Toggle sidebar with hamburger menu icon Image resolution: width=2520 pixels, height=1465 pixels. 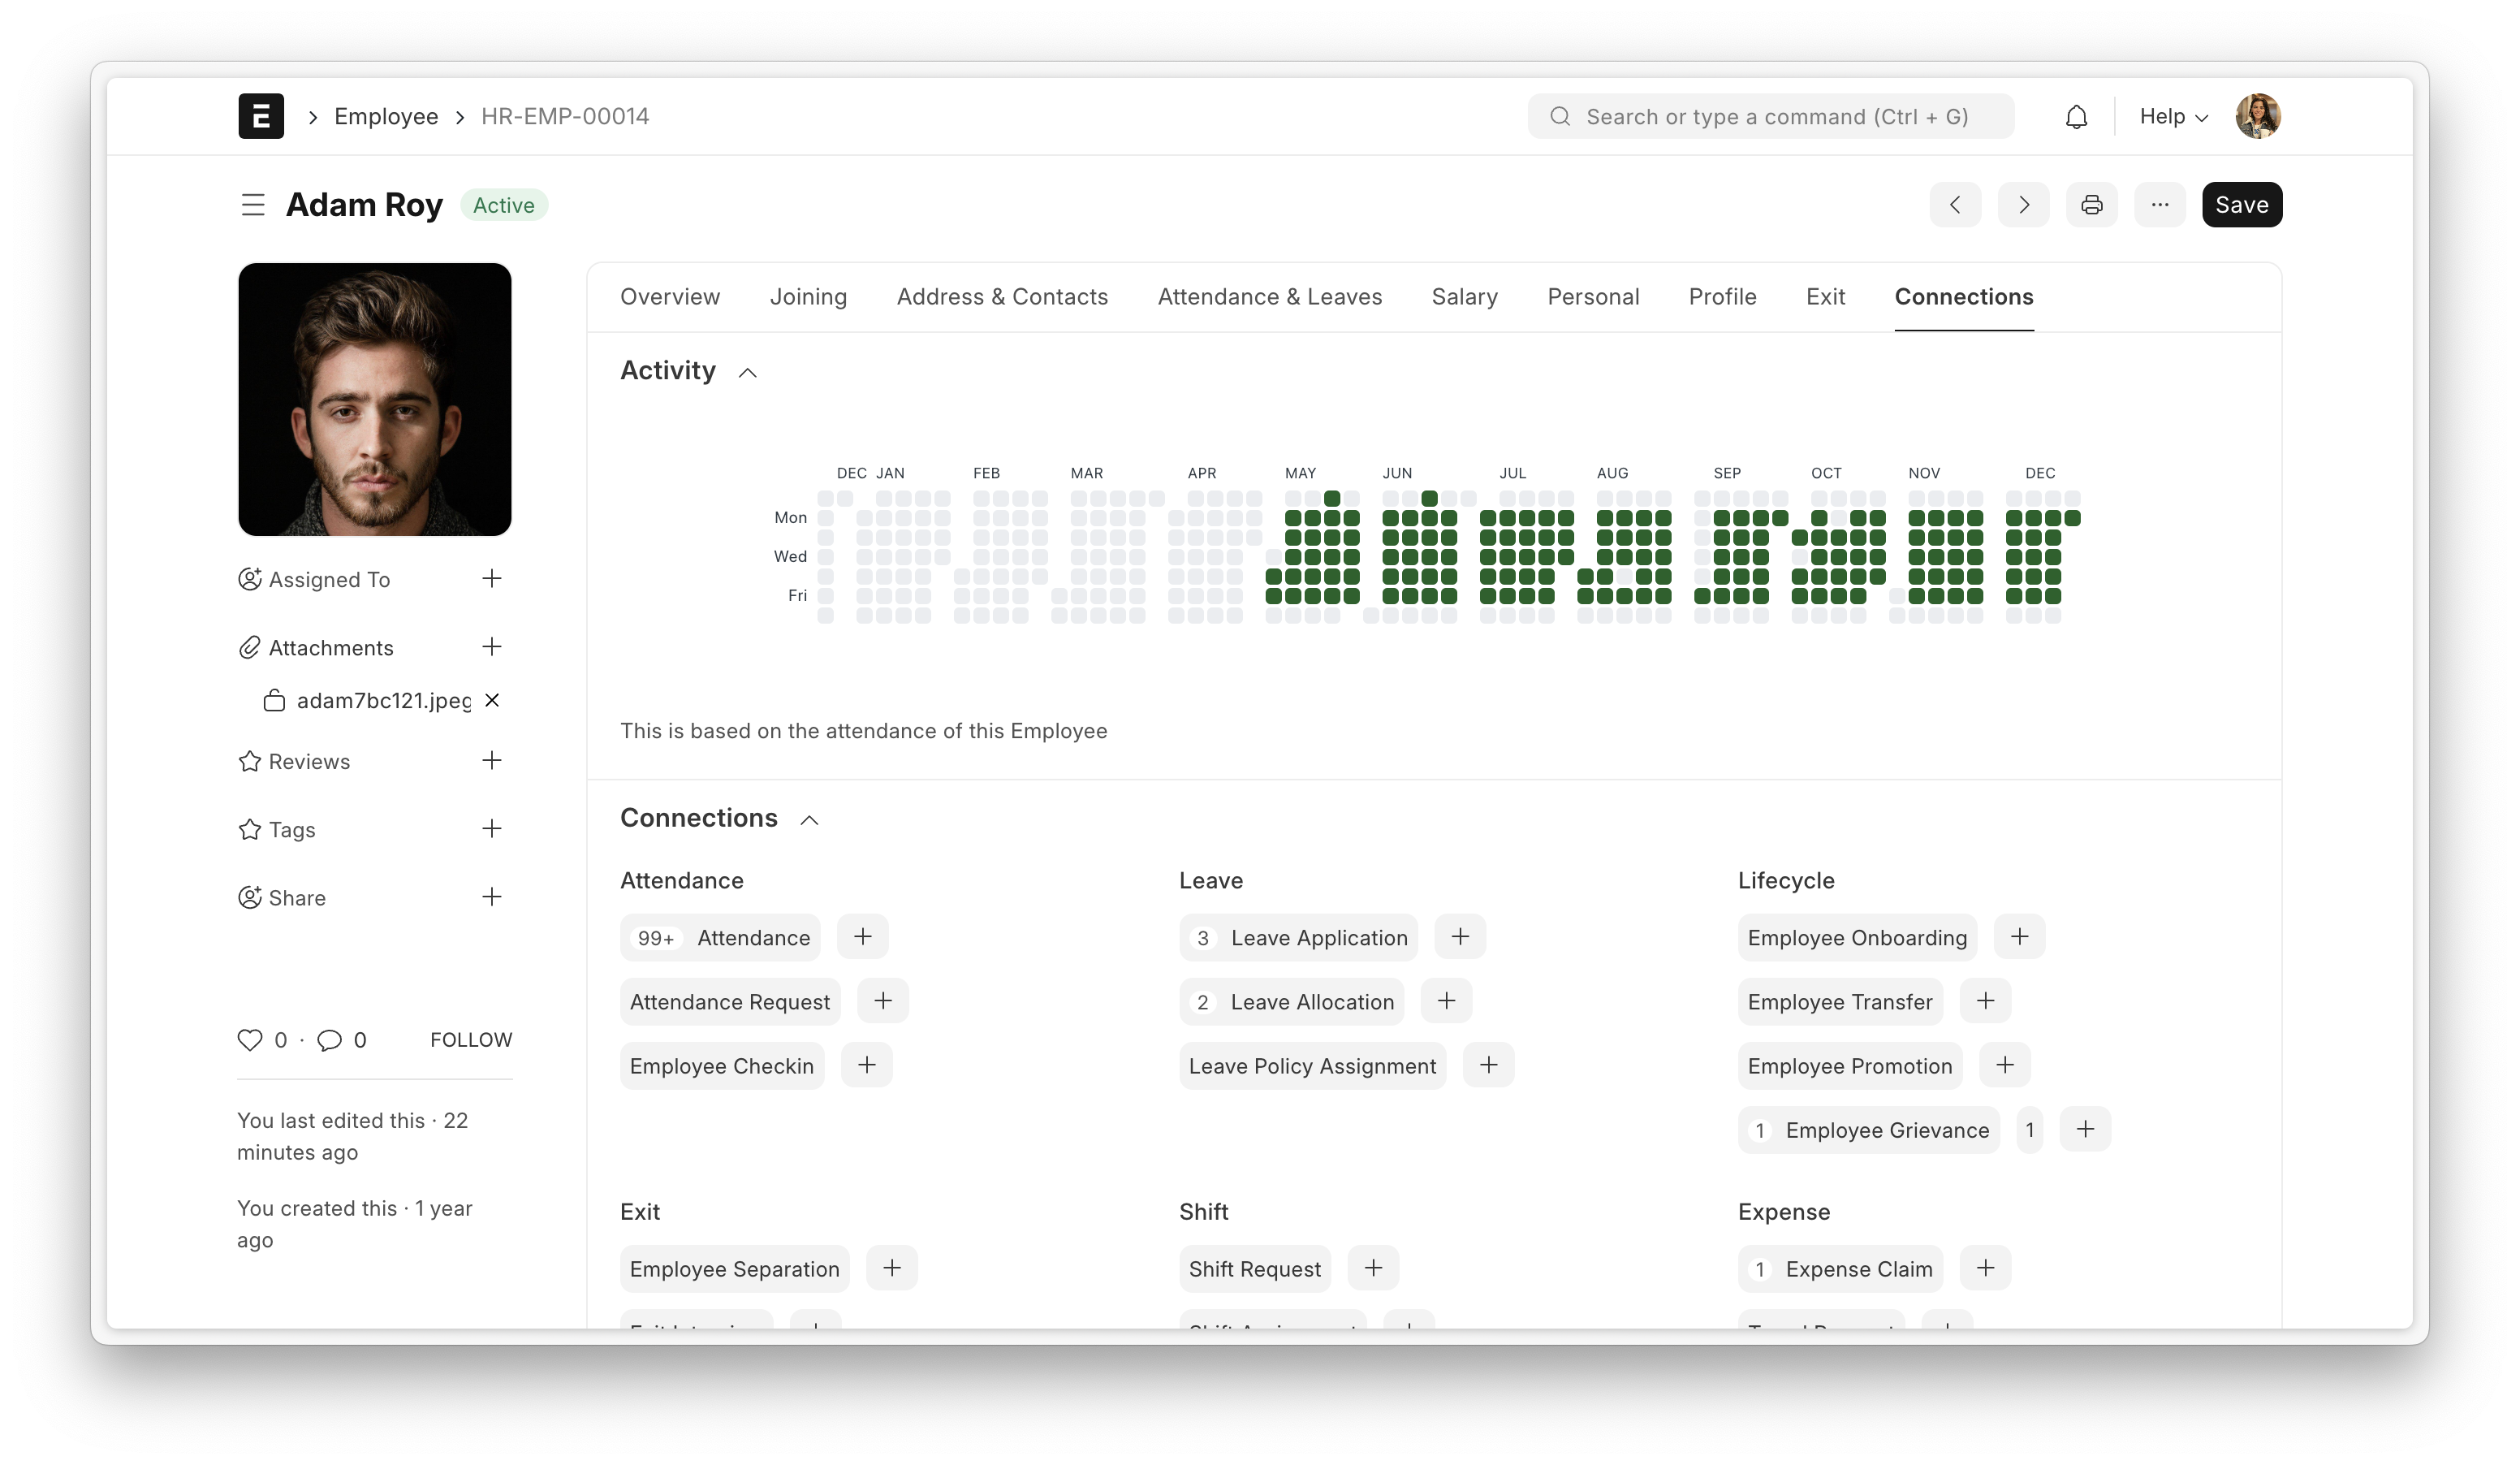click(x=253, y=205)
